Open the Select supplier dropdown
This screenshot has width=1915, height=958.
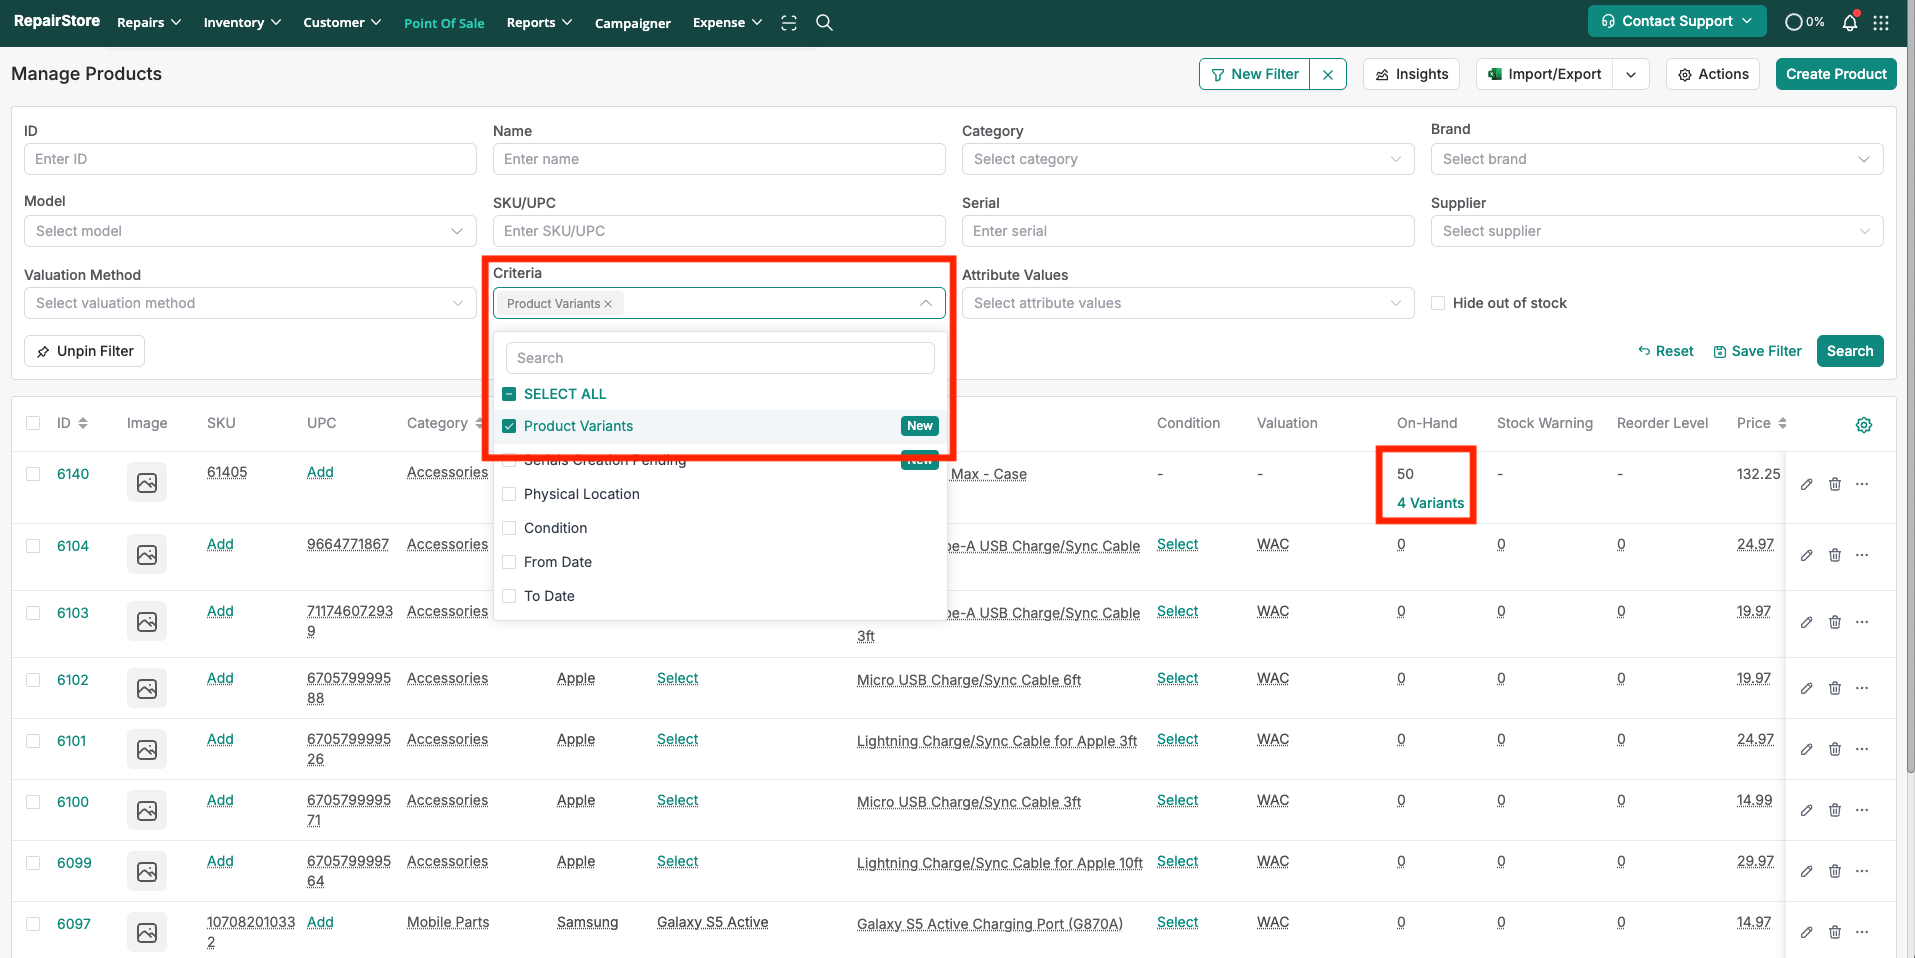(x=1656, y=231)
